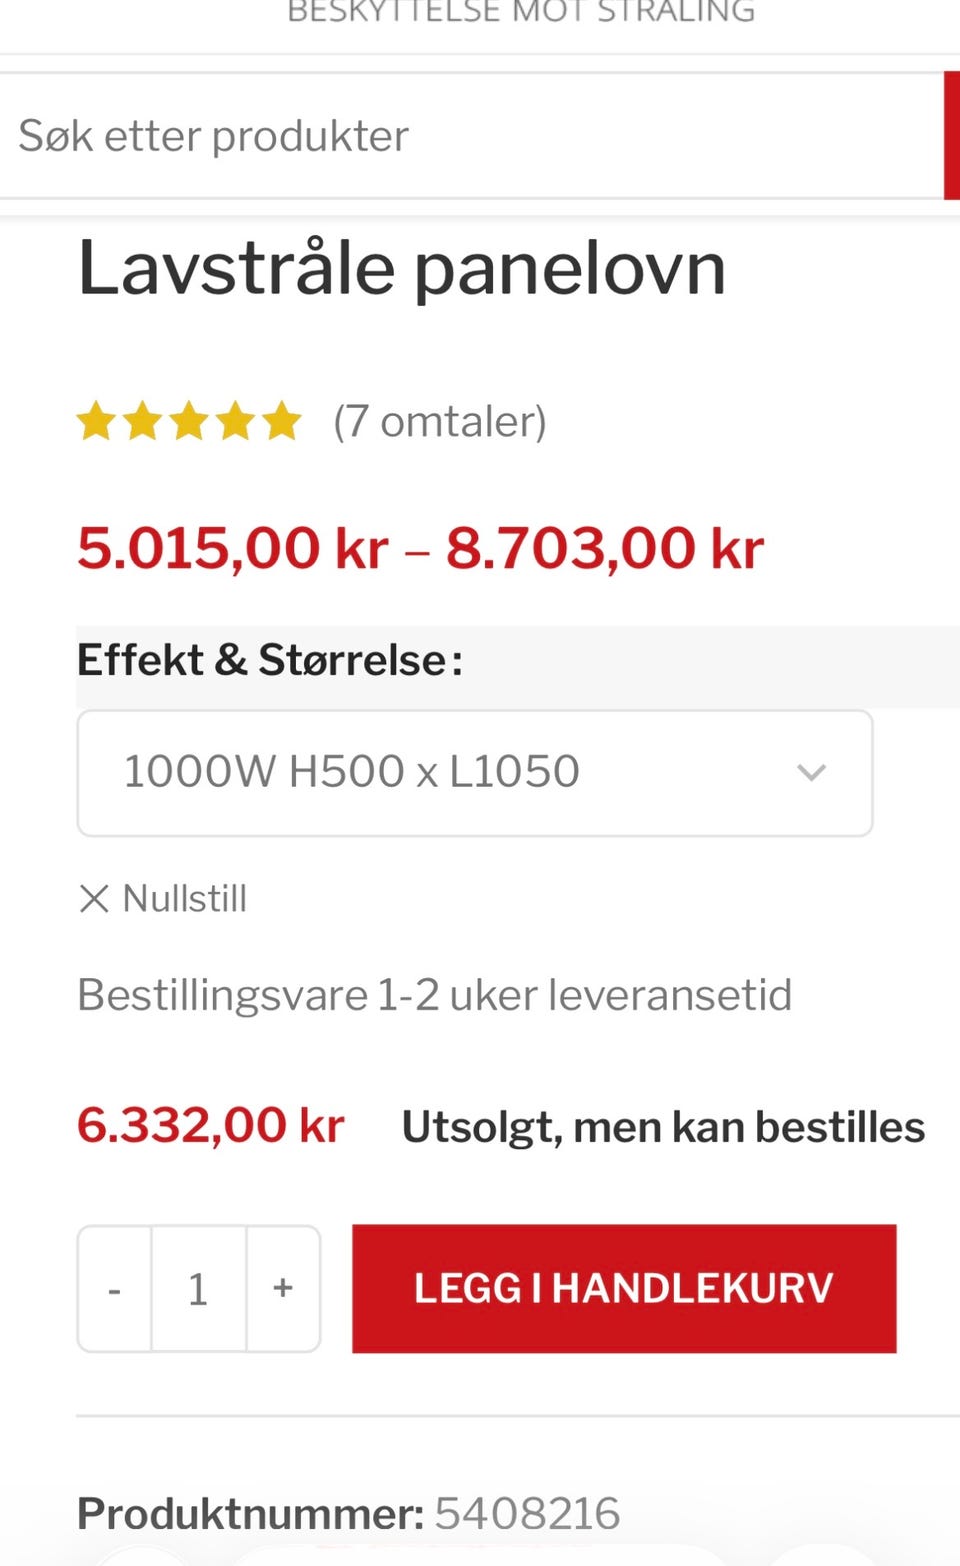Click the fifth yellow rating star
The image size is (960, 1566).
coord(282,421)
